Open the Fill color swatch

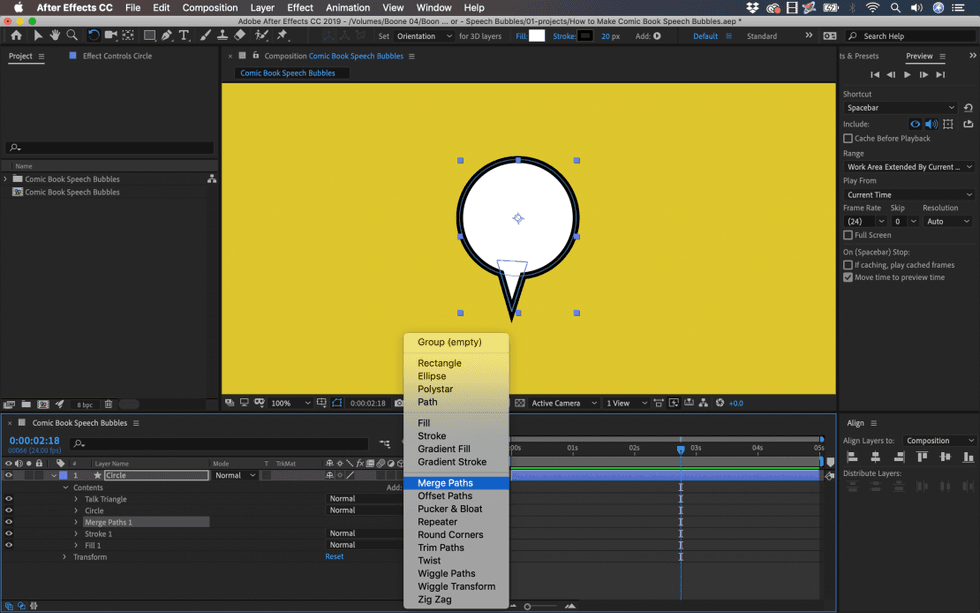[x=537, y=36]
